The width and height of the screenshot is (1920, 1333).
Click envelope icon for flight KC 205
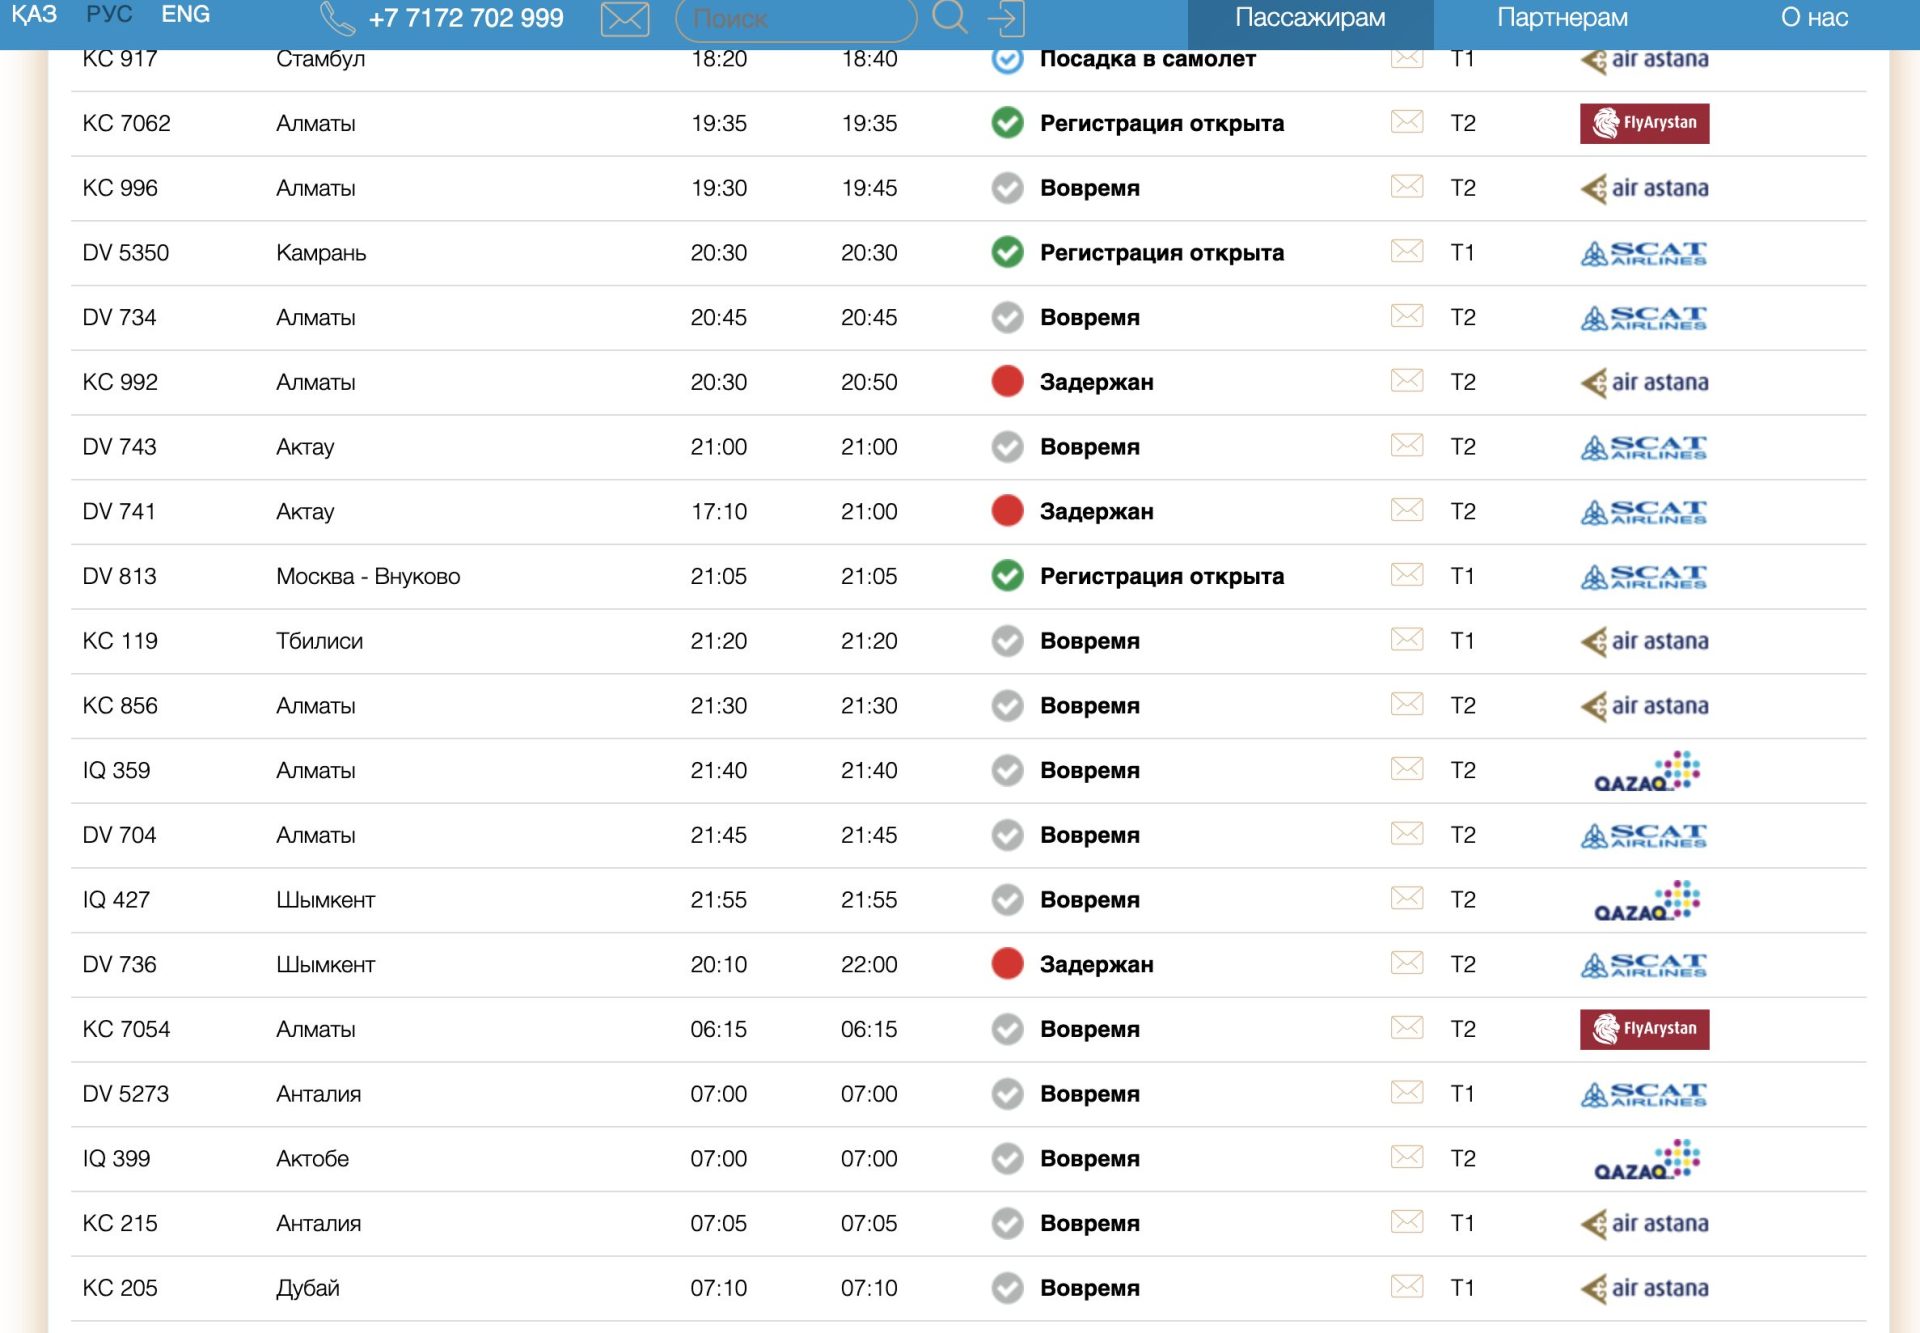click(x=1407, y=1286)
